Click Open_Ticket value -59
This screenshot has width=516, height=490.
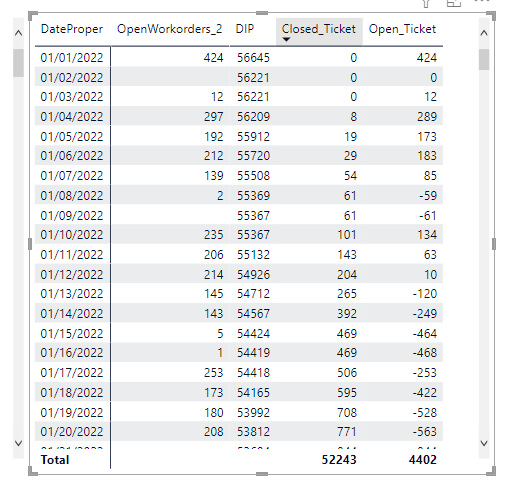pyautogui.click(x=428, y=196)
